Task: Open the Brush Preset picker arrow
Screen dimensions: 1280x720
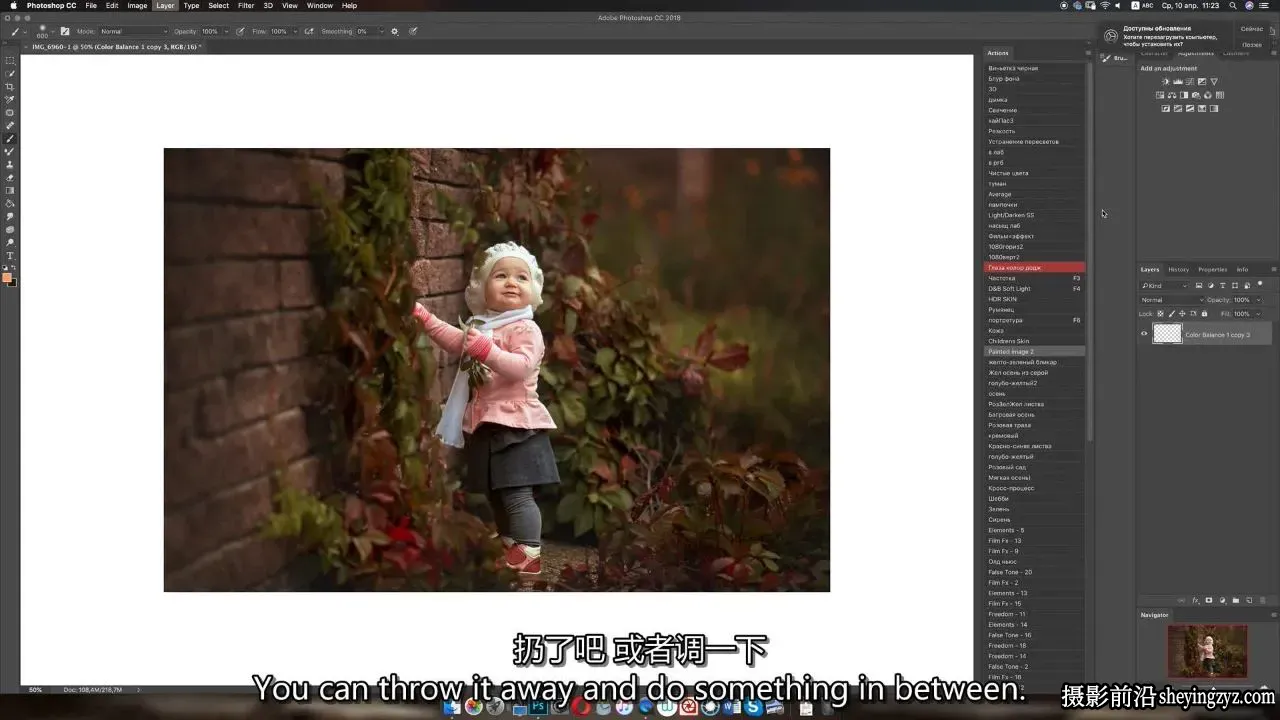Action: [52, 31]
